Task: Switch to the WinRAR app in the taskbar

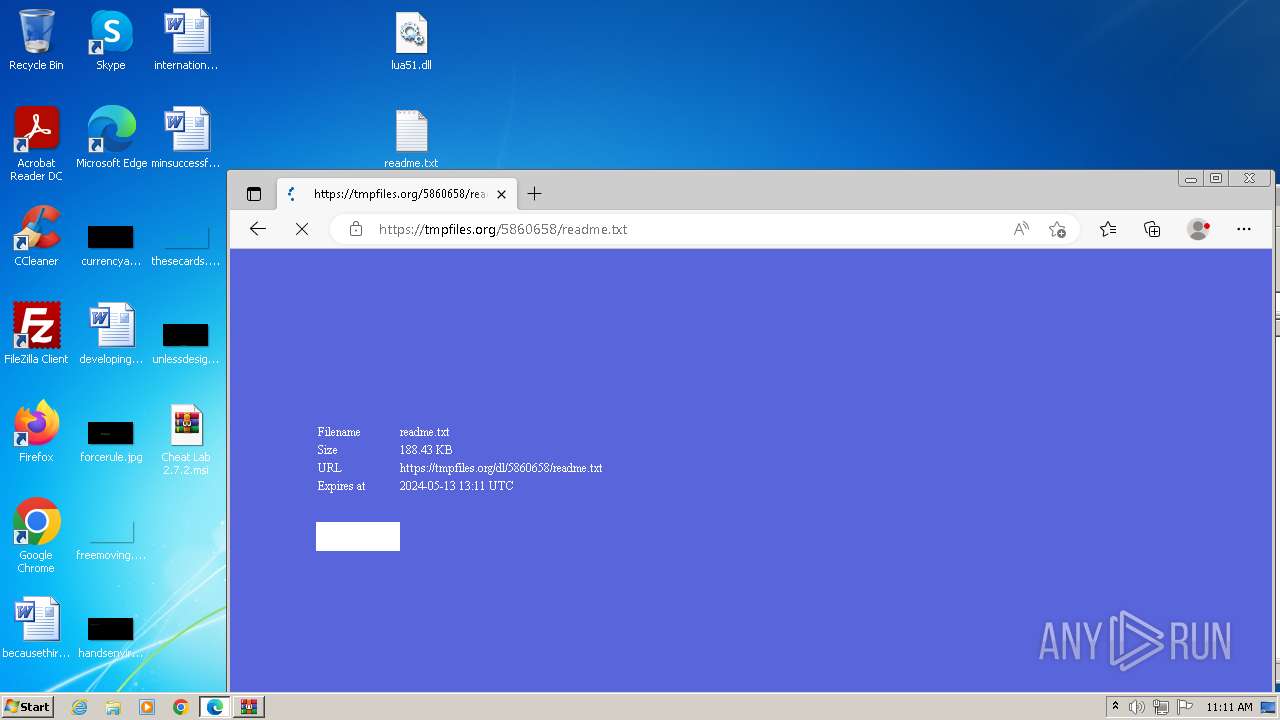Action: [249, 707]
